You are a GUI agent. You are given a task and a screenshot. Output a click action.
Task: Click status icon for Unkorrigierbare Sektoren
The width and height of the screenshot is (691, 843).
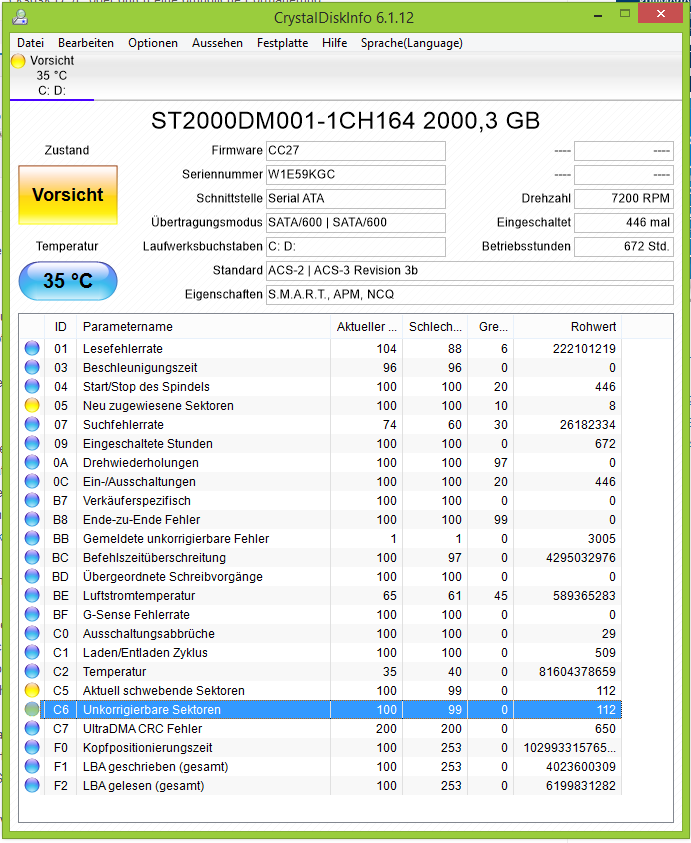point(32,709)
